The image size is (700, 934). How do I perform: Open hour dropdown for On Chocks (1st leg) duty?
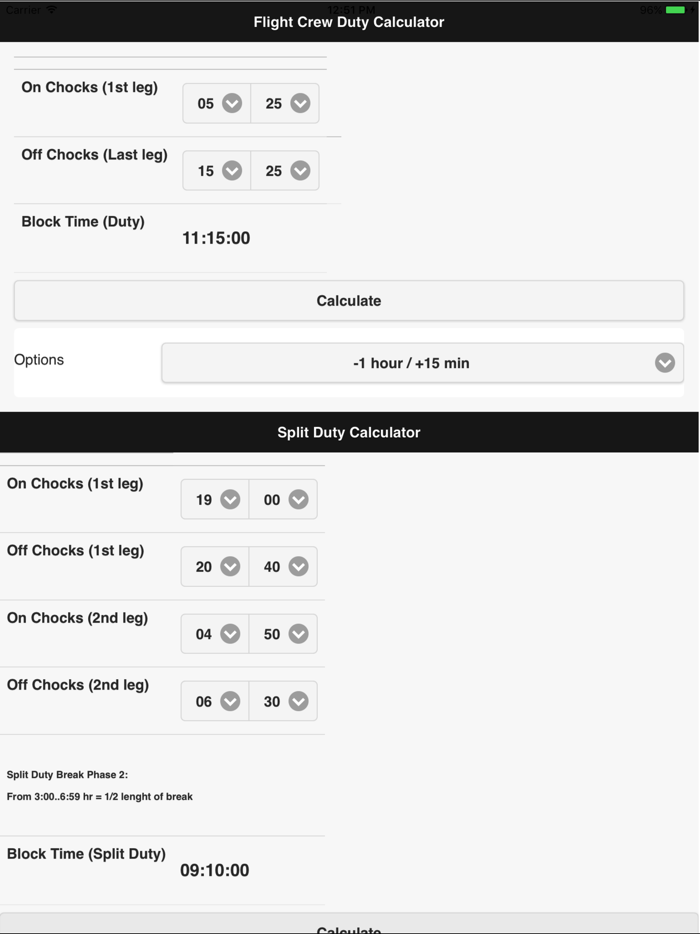pos(217,103)
